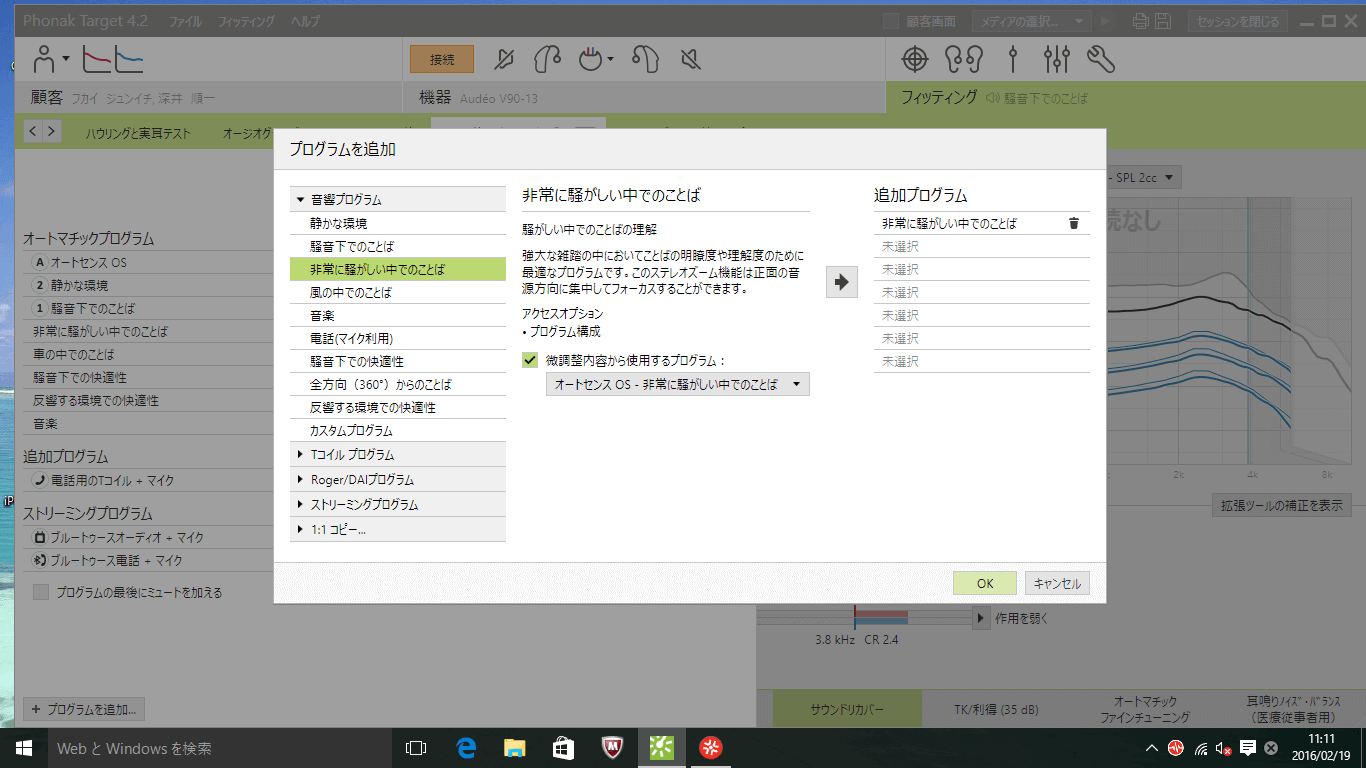Open the plug-shaped accessories icon

pos(596,60)
